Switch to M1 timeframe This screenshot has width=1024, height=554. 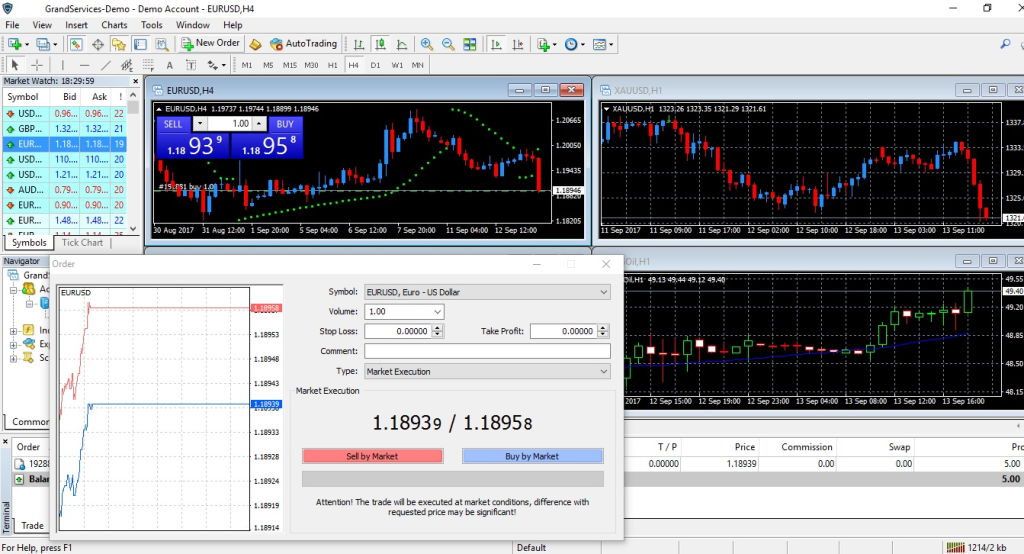click(247, 65)
